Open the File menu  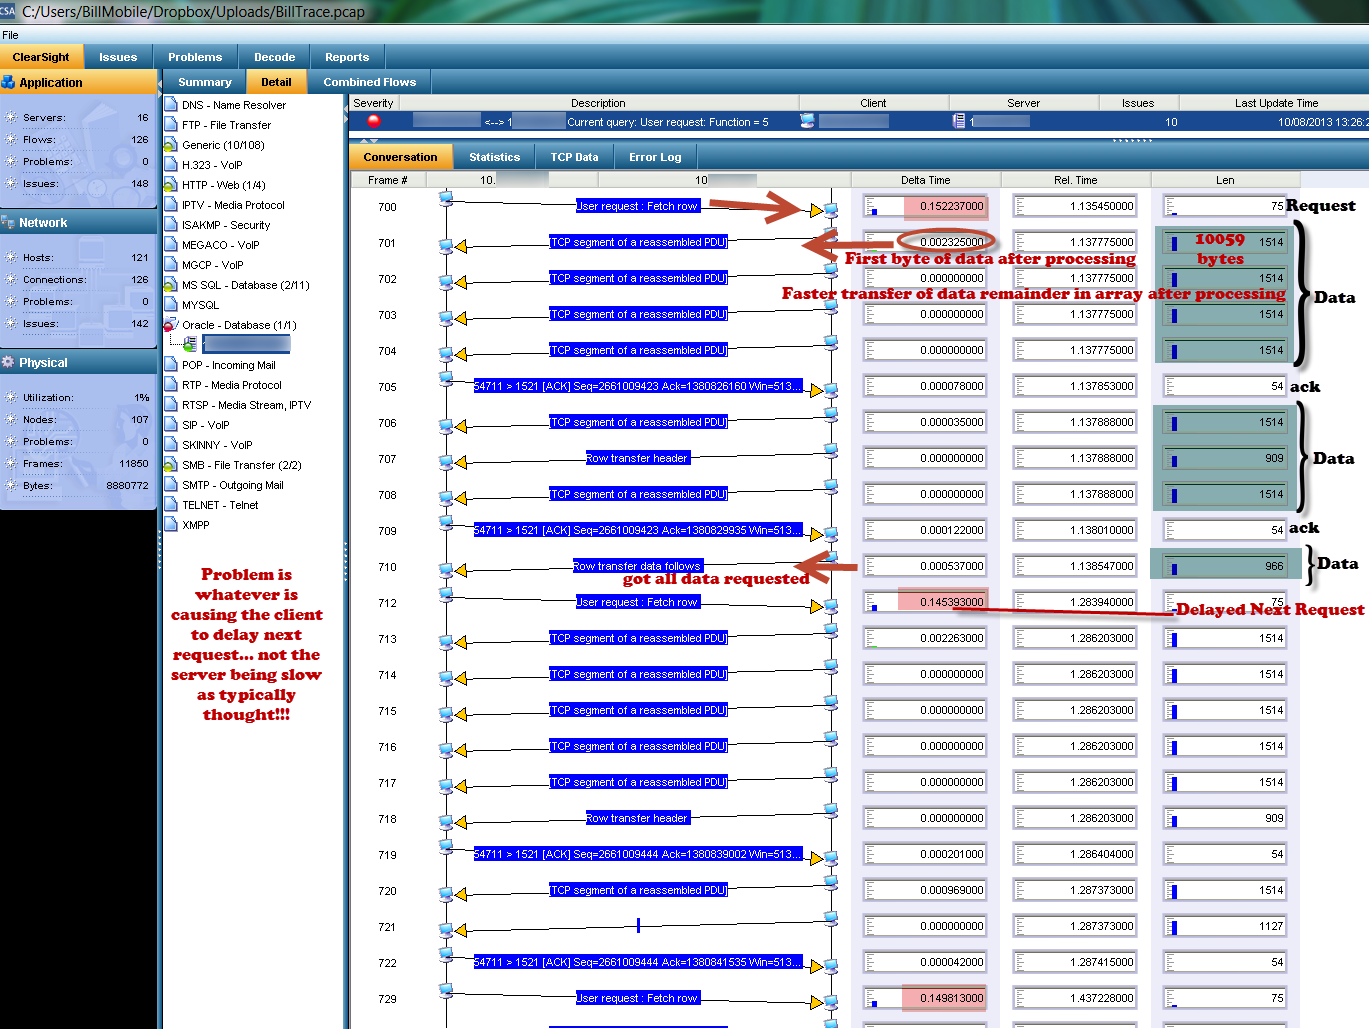pos(10,34)
